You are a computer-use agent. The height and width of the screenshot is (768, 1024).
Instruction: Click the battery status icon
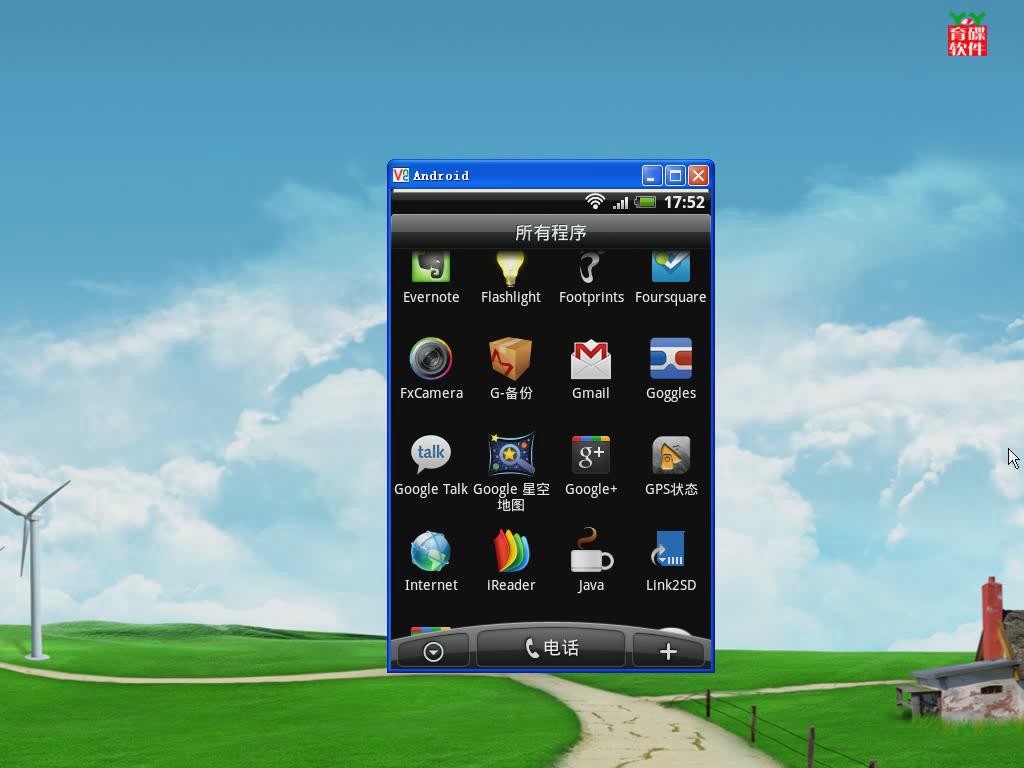click(645, 202)
